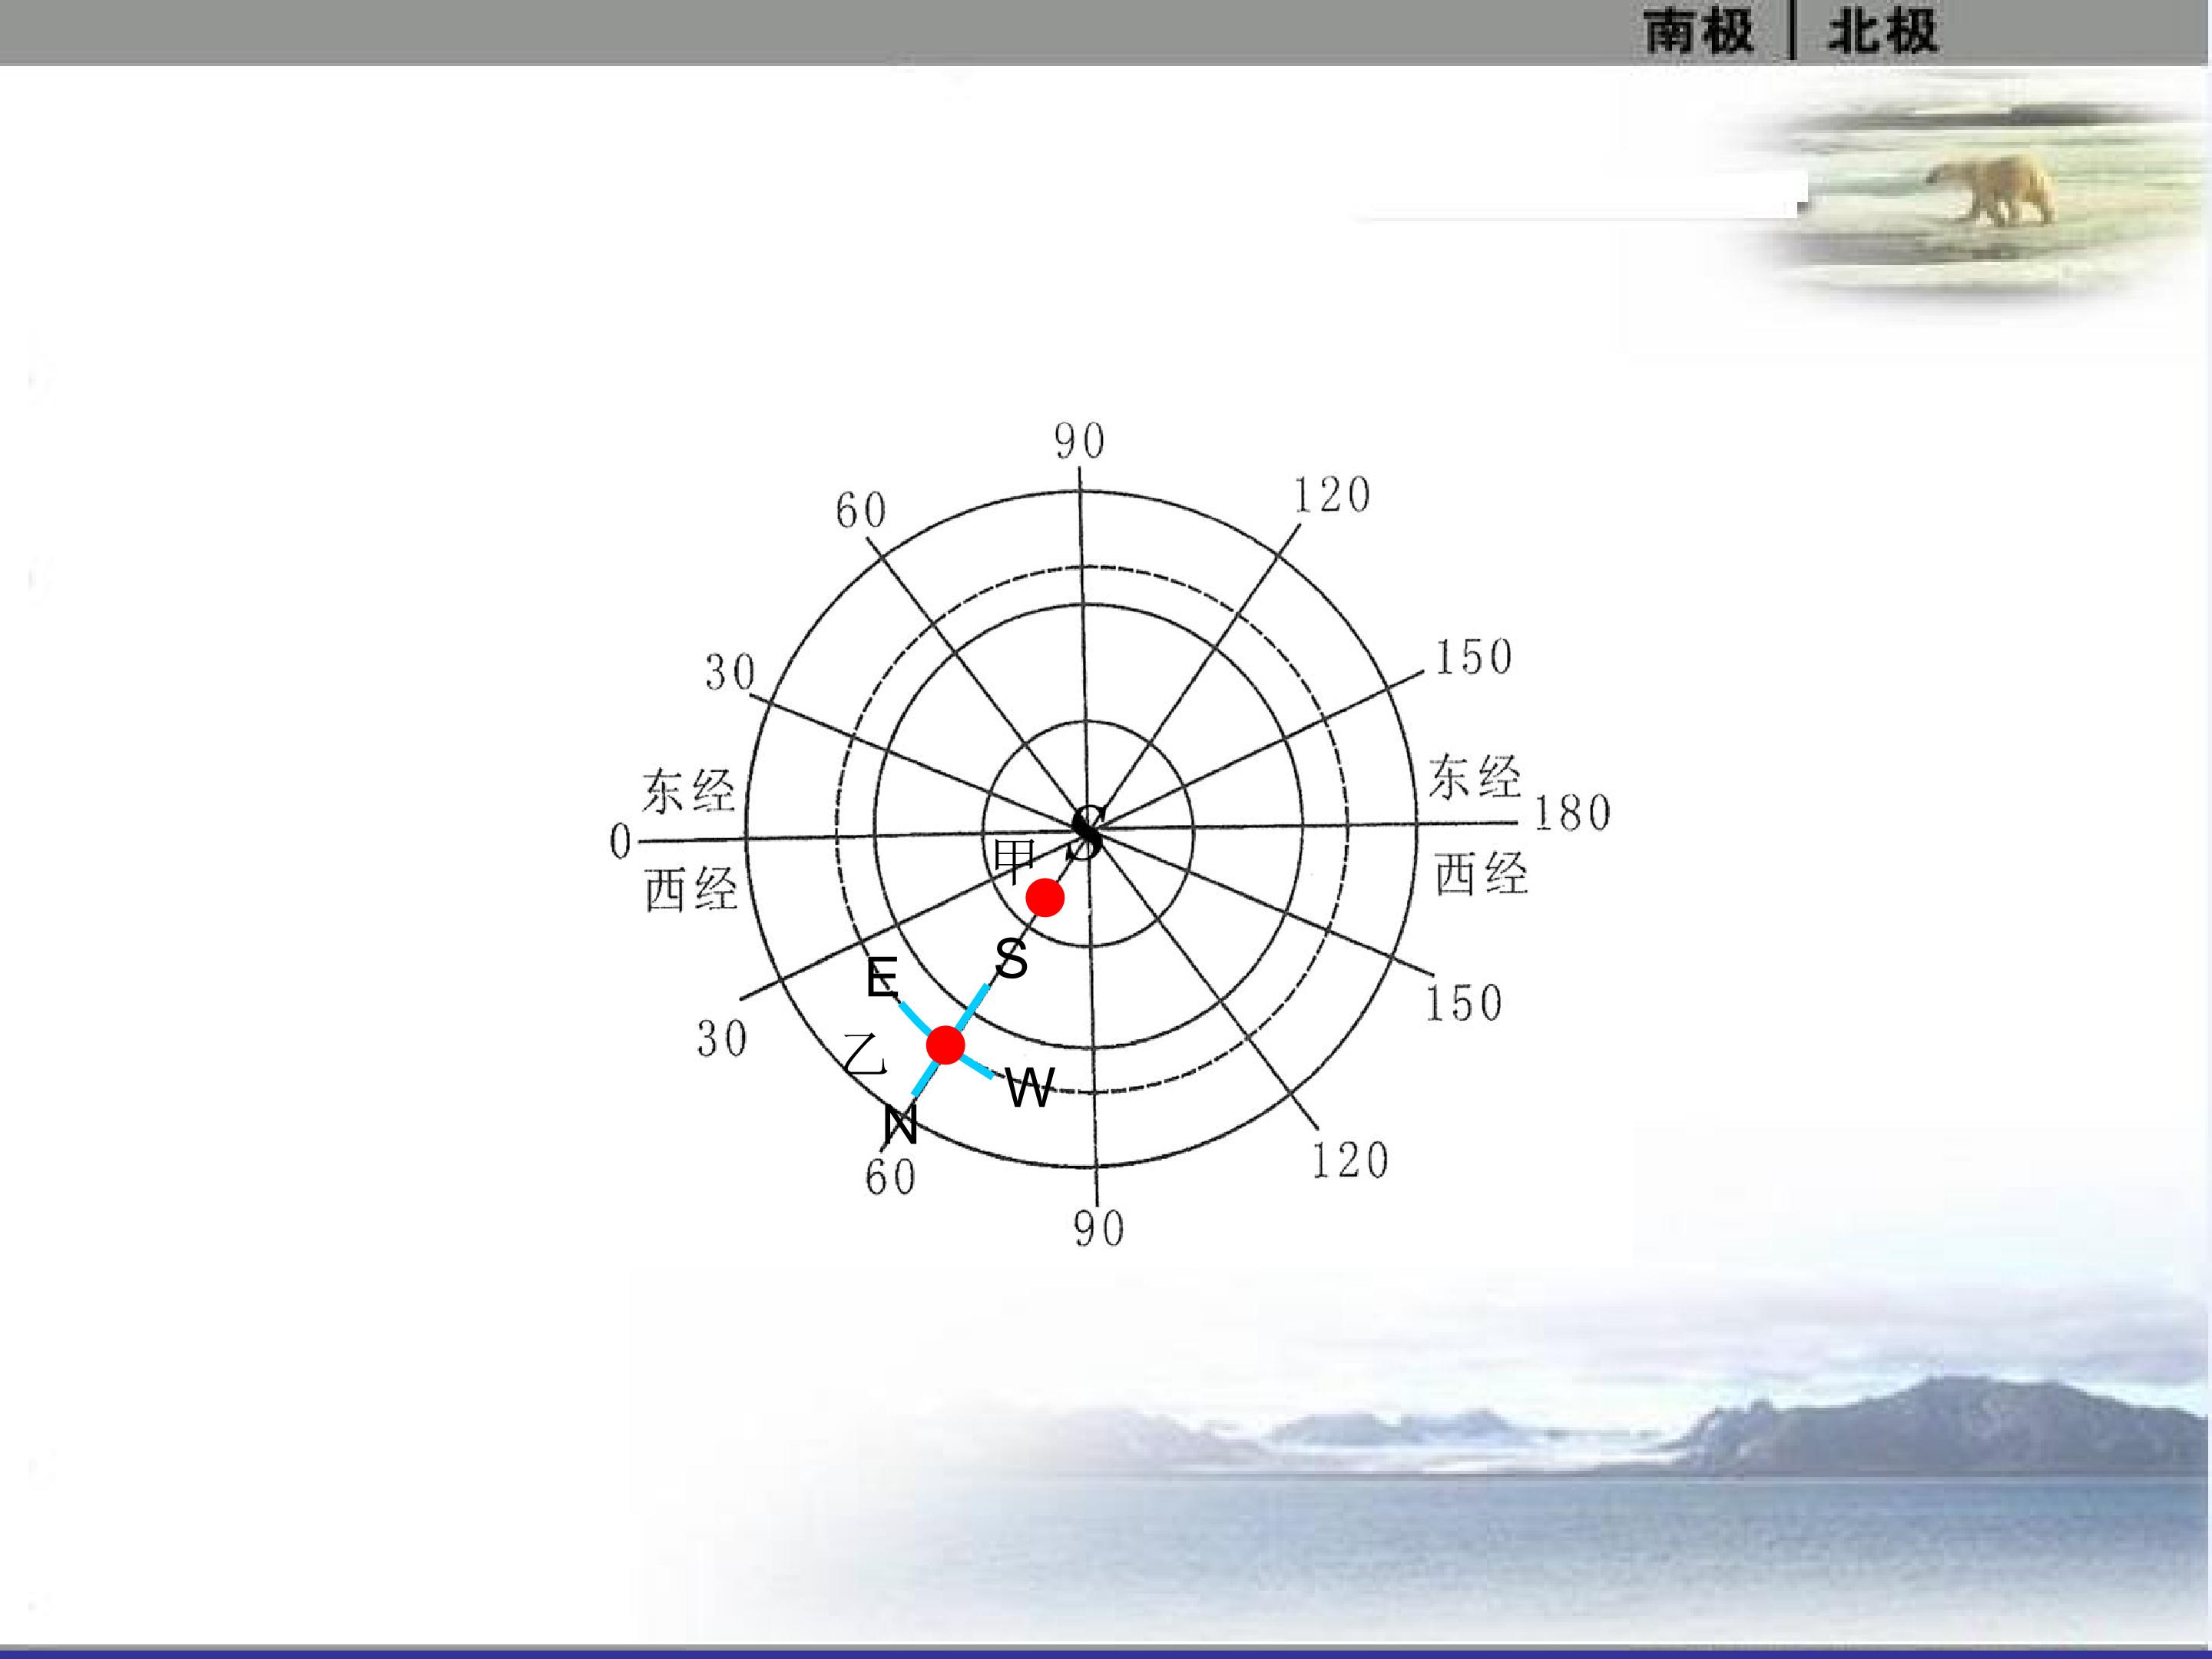This screenshot has height=1659, width=2212.
Task: Select the red dot at point 甲
Action: (1045, 898)
